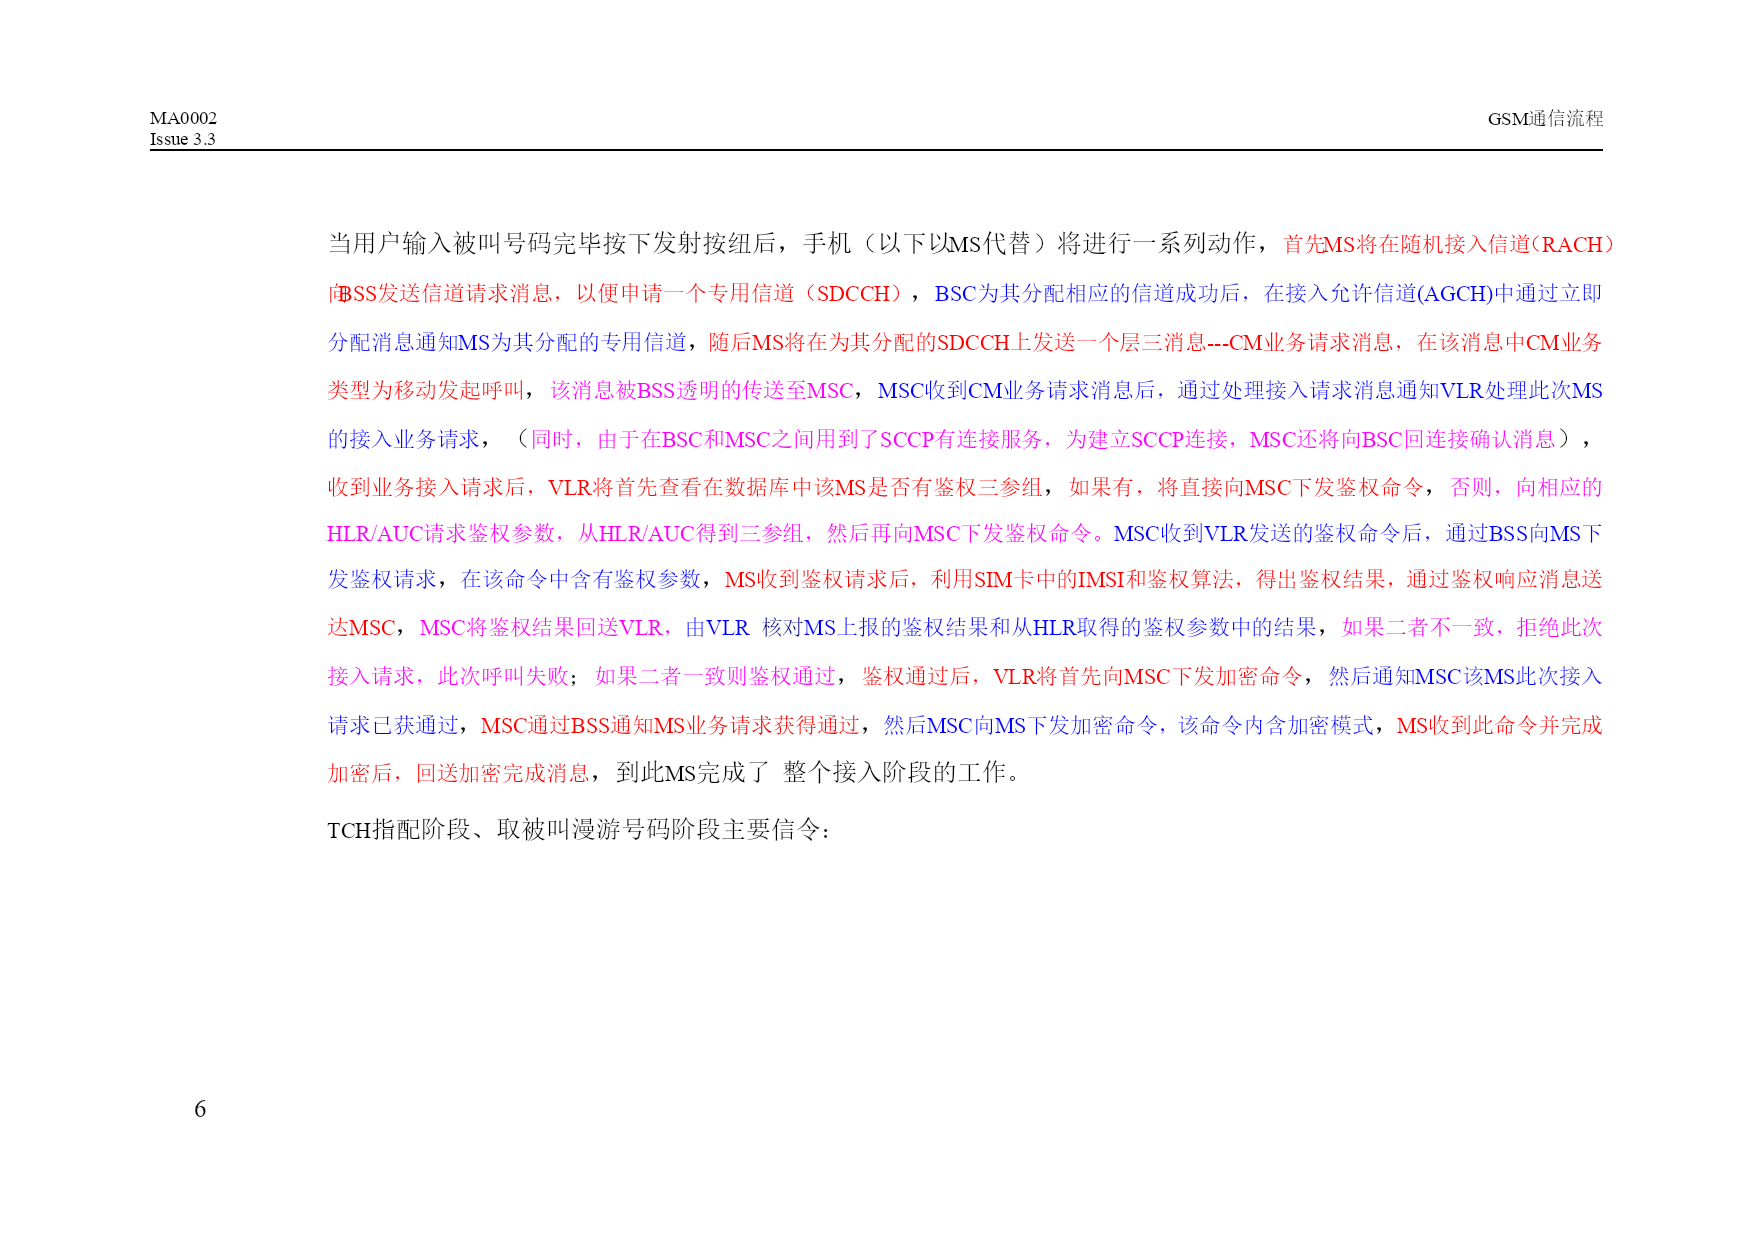Image resolution: width=1754 pixels, height=1241 pixels.
Task: Click the page number 6
Action: 200,1109
